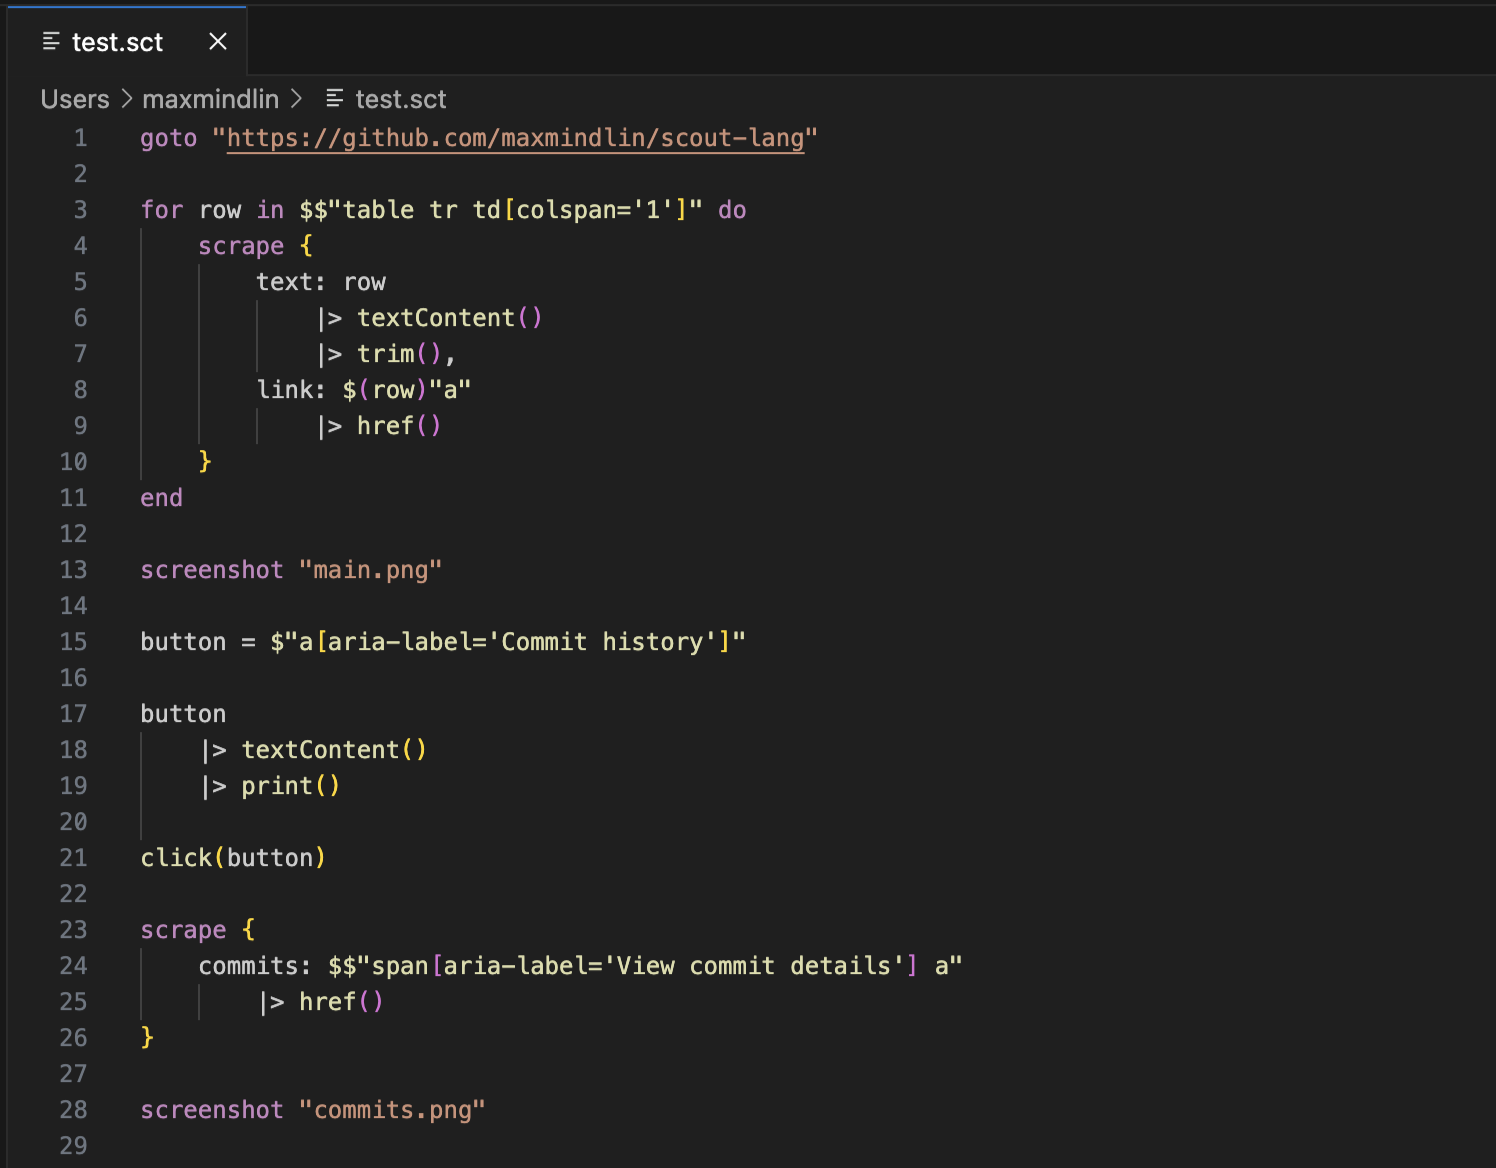Click trim() on line 7
This screenshot has width=1496, height=1168.
[399, 354]
